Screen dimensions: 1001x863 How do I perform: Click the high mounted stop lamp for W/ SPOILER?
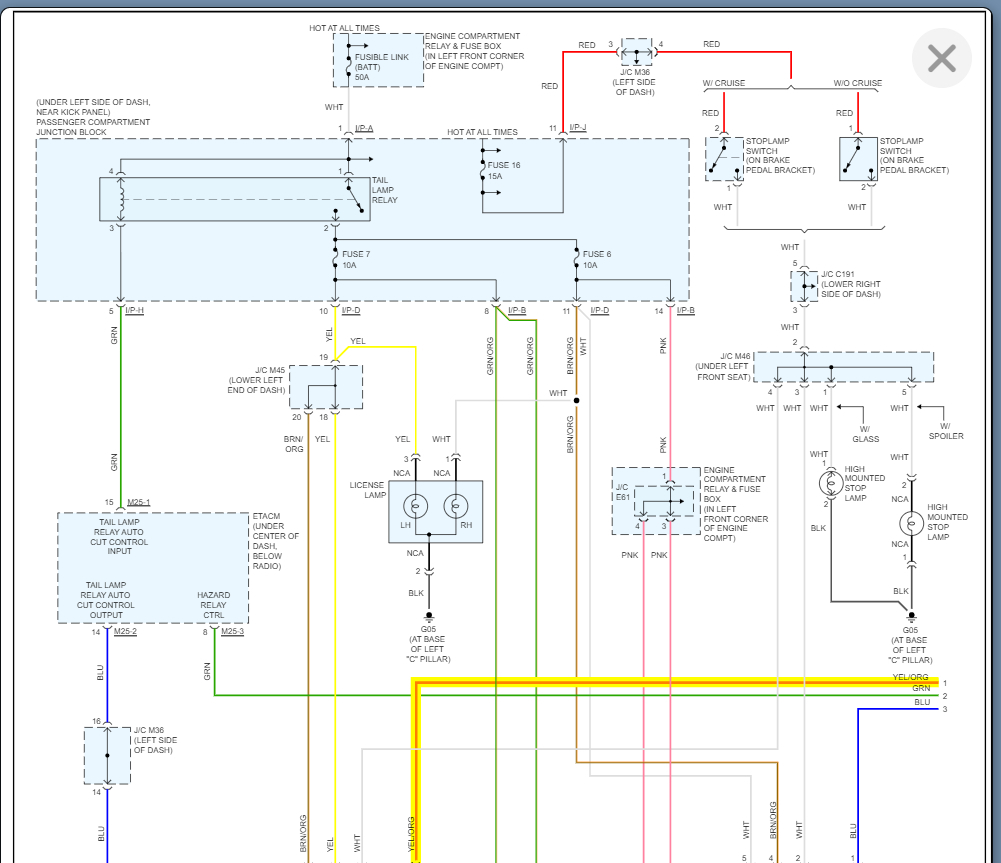point(911,523)
